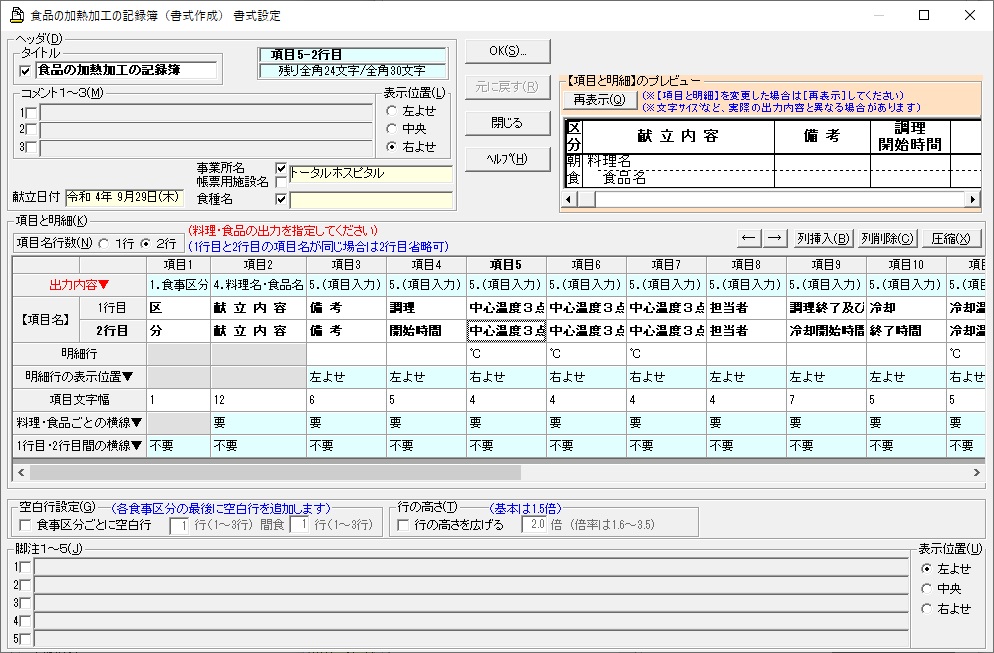Click 圧縮(X) compress button
The height and width of the screenshot is (653, 994).
point(950,238)
